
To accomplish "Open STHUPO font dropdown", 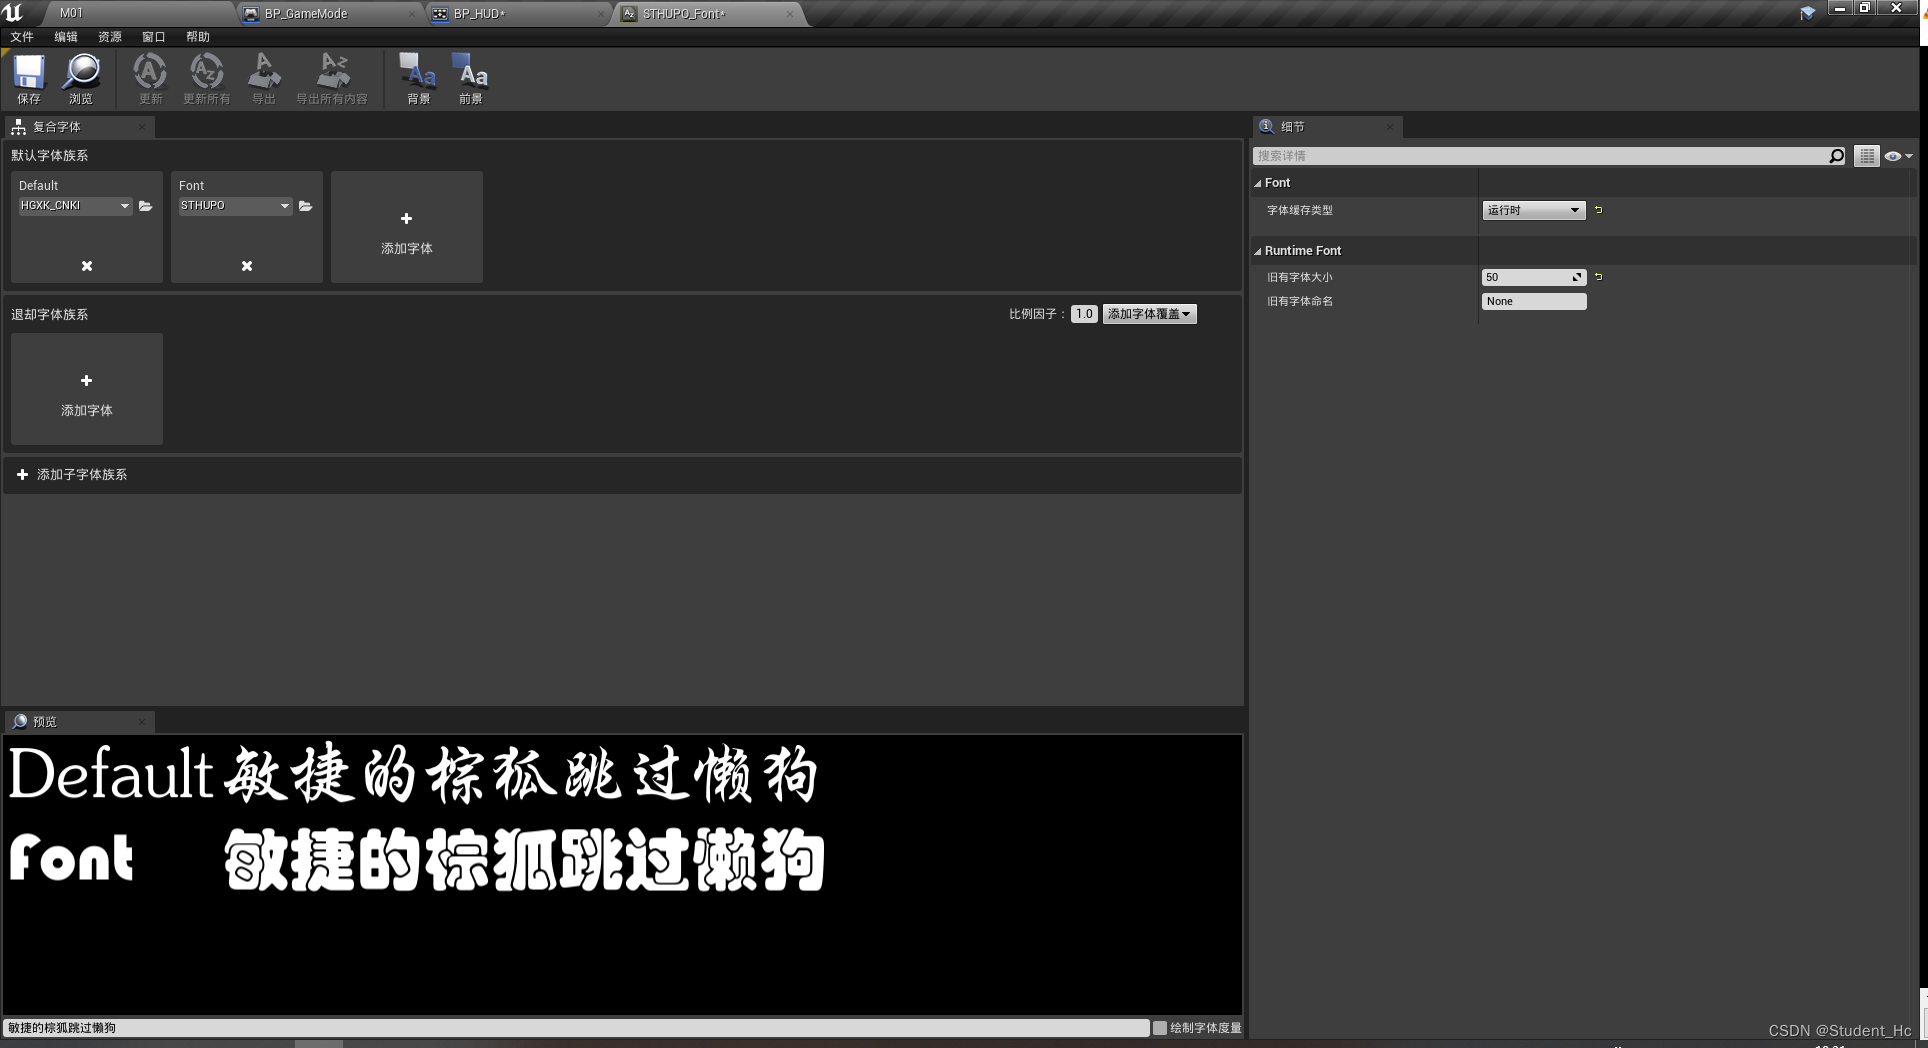I will 235,206.
